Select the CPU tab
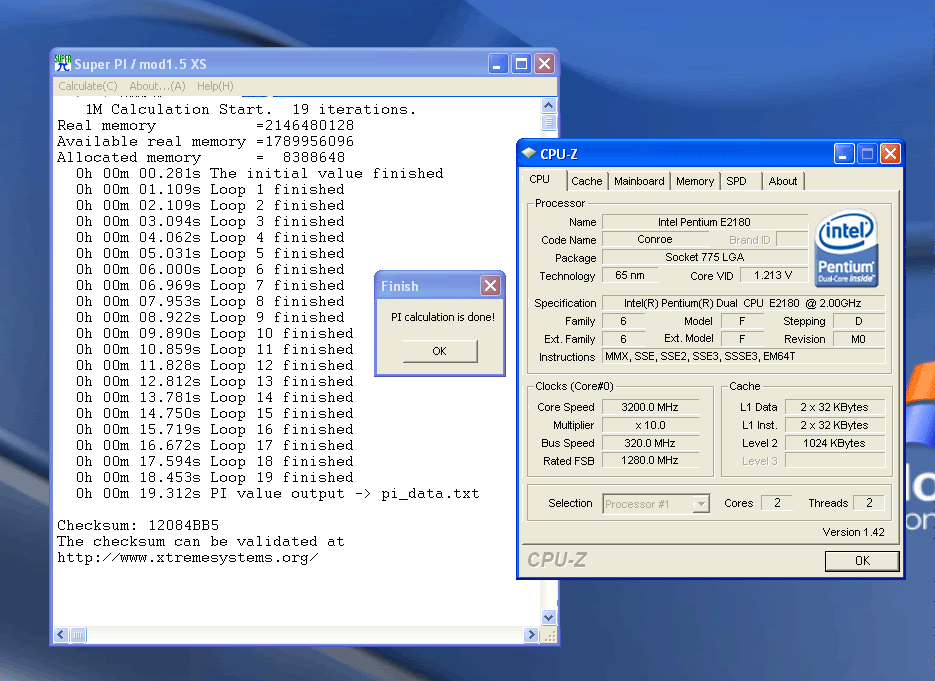The height and width of the screenshot is (681, 935). click(x=540, y=179)
